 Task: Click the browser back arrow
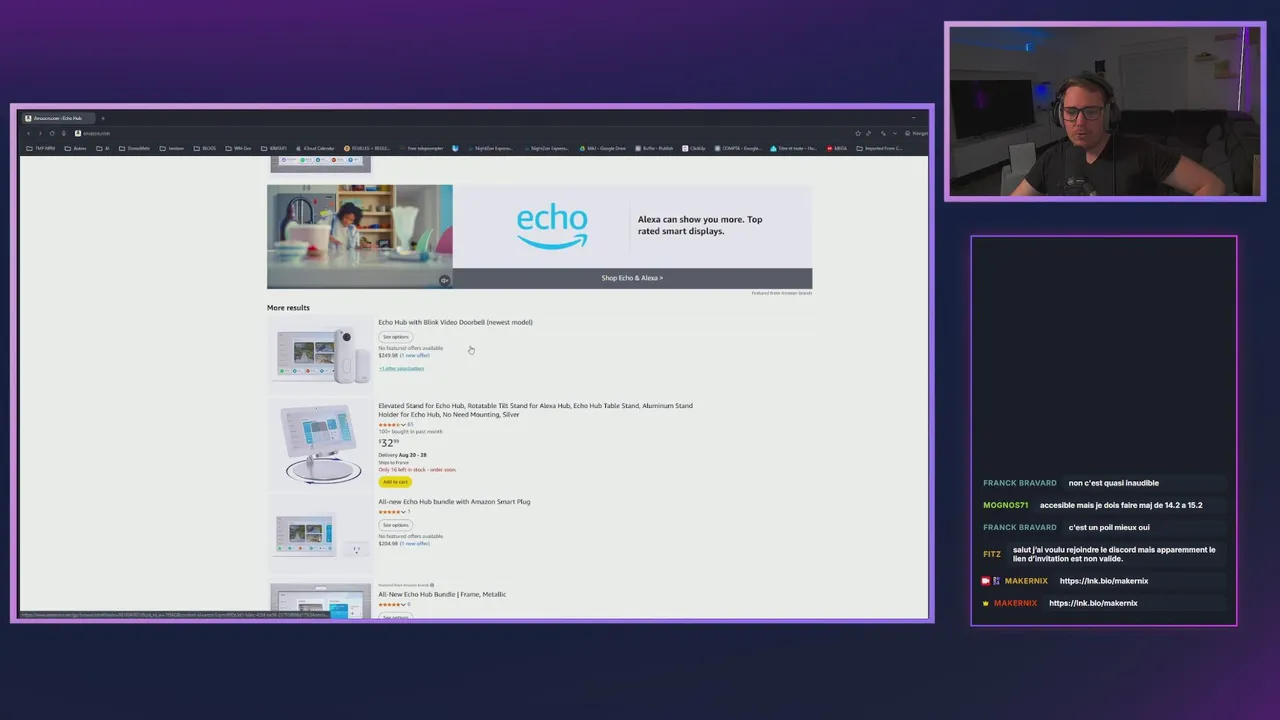(x=28, y=133)
